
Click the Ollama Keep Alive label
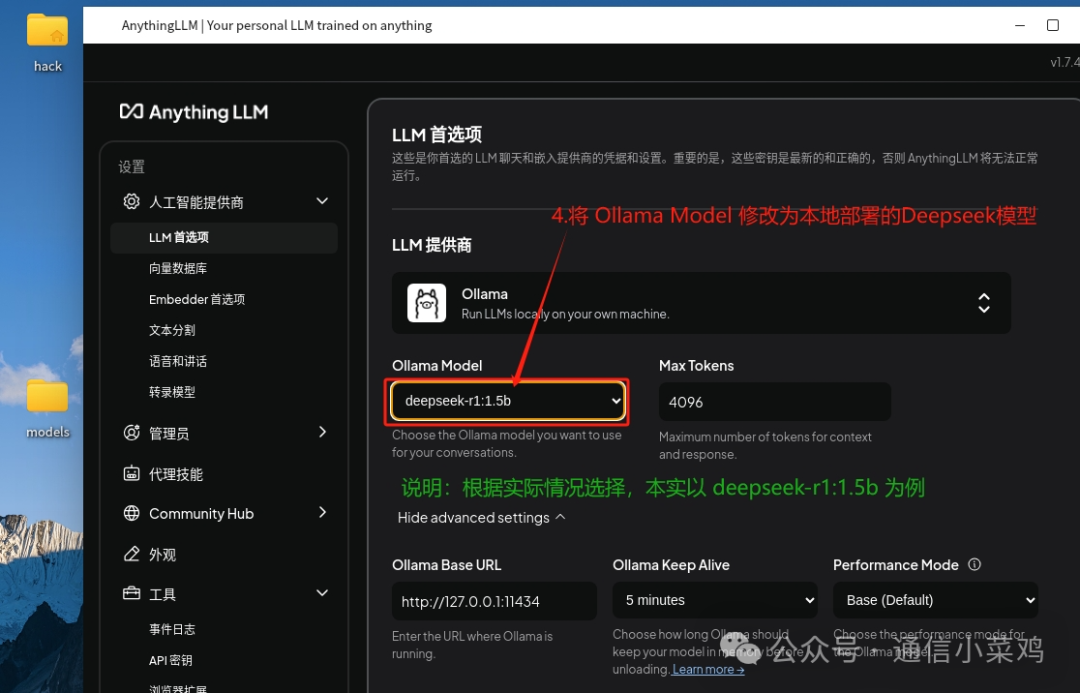(x=671, y=565)
